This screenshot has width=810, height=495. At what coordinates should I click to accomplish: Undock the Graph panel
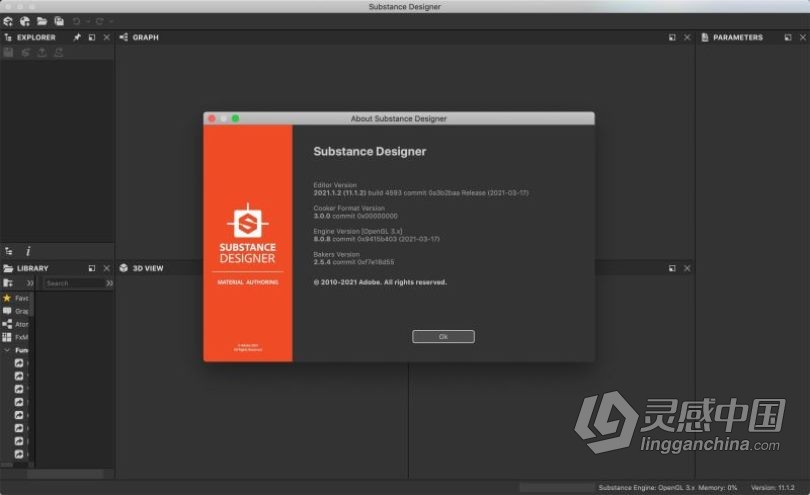672,37
